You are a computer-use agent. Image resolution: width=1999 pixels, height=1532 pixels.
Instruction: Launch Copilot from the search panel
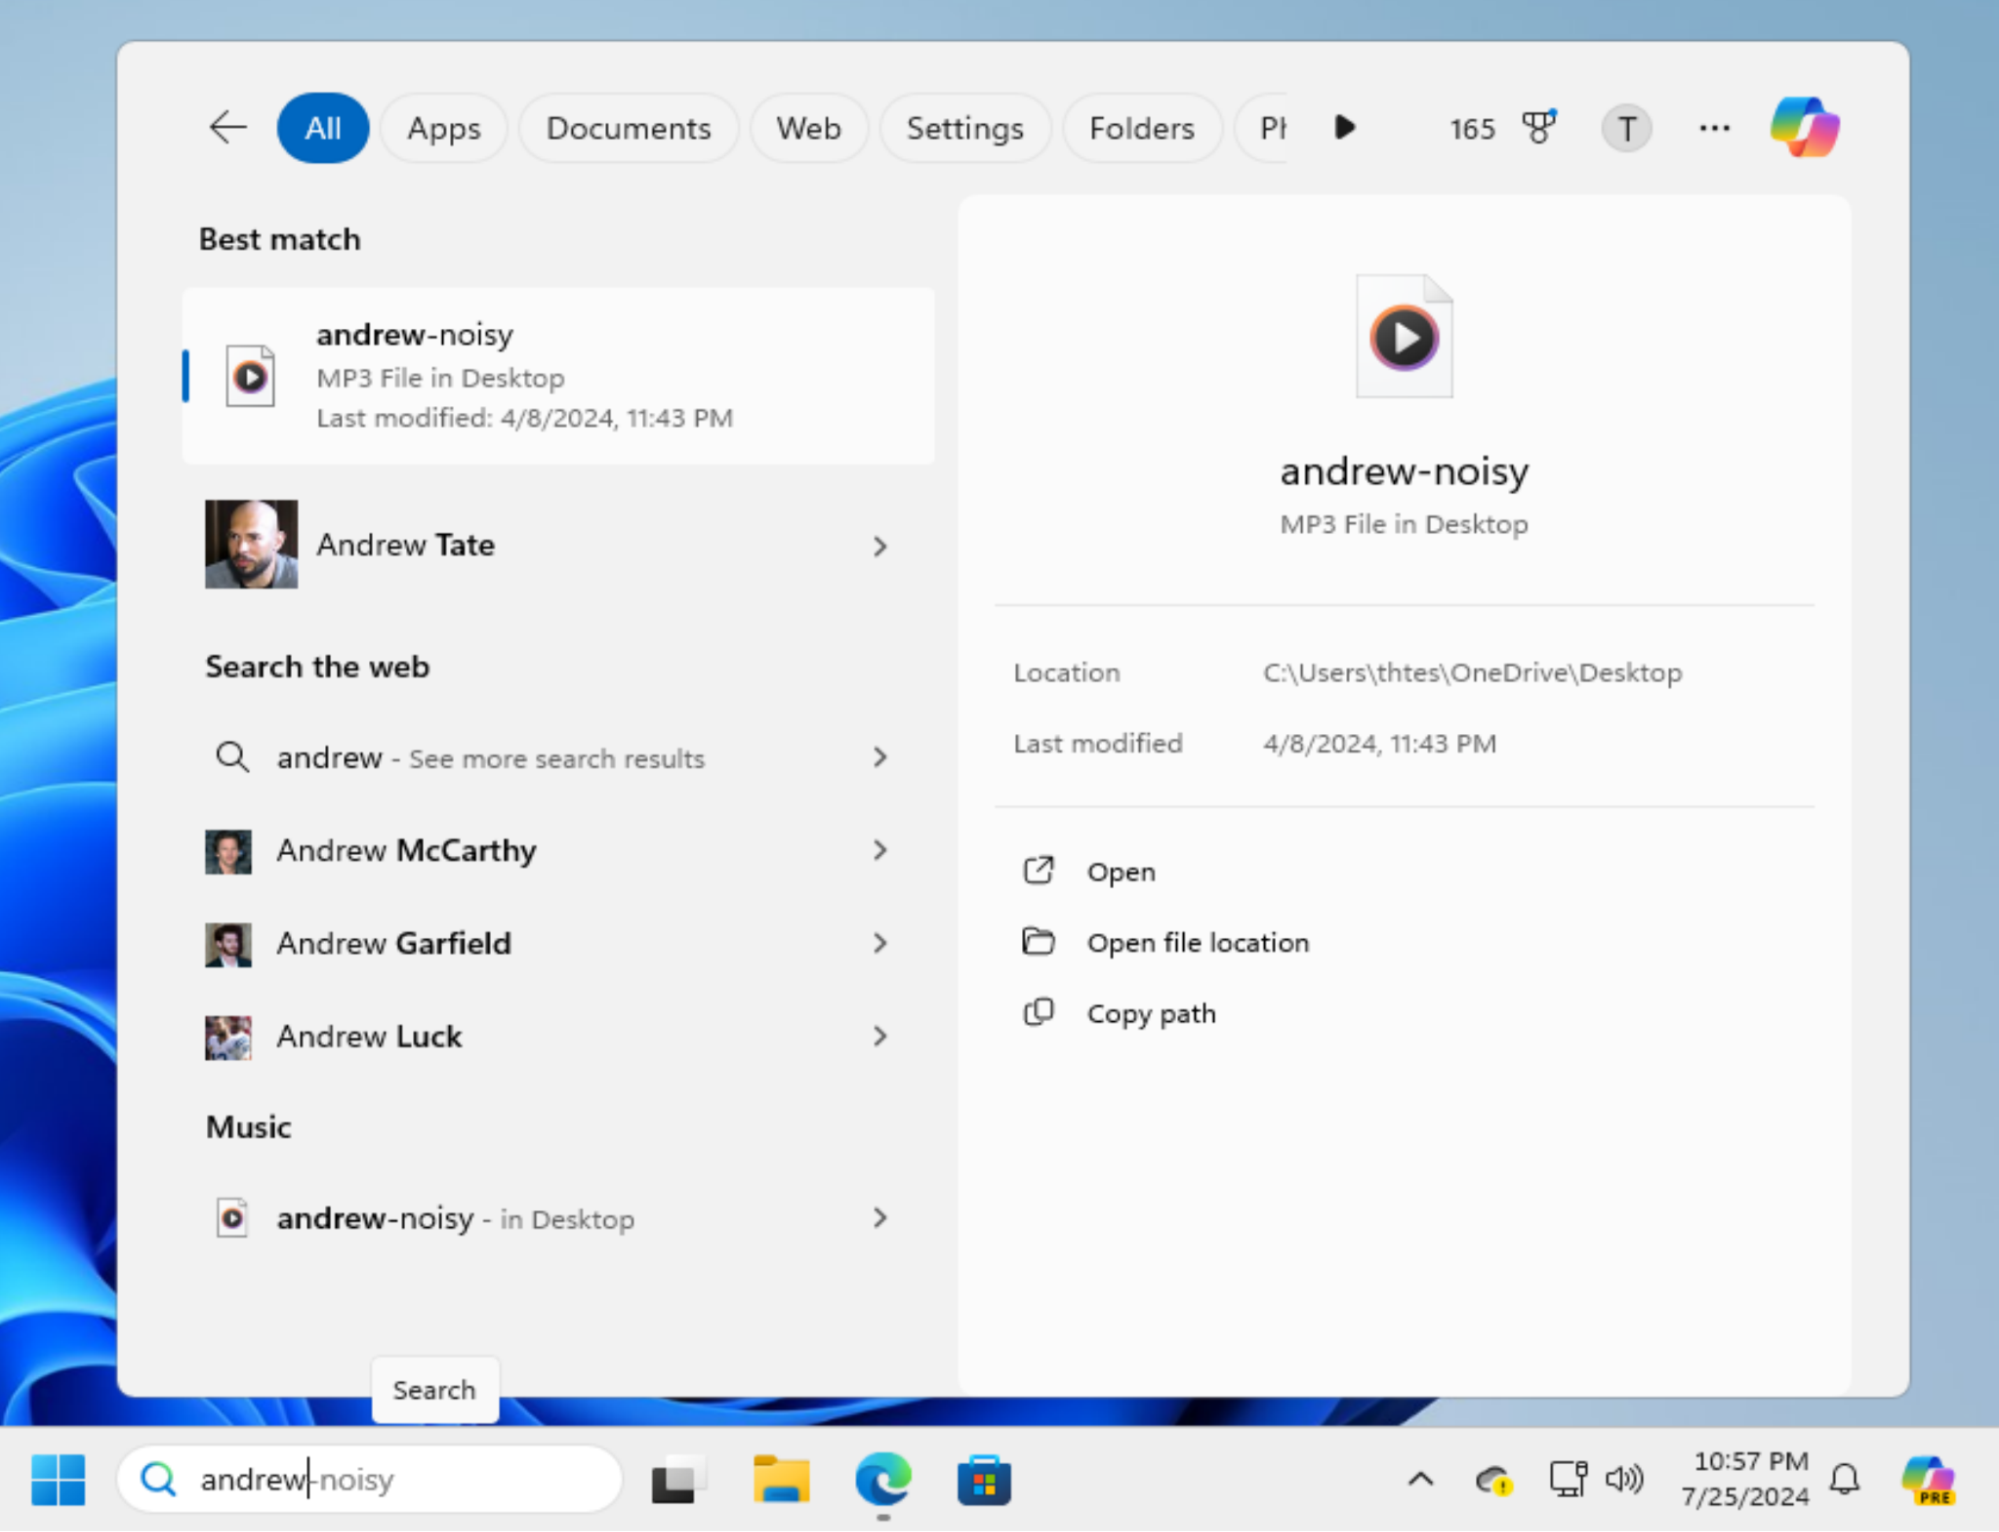1804,127
